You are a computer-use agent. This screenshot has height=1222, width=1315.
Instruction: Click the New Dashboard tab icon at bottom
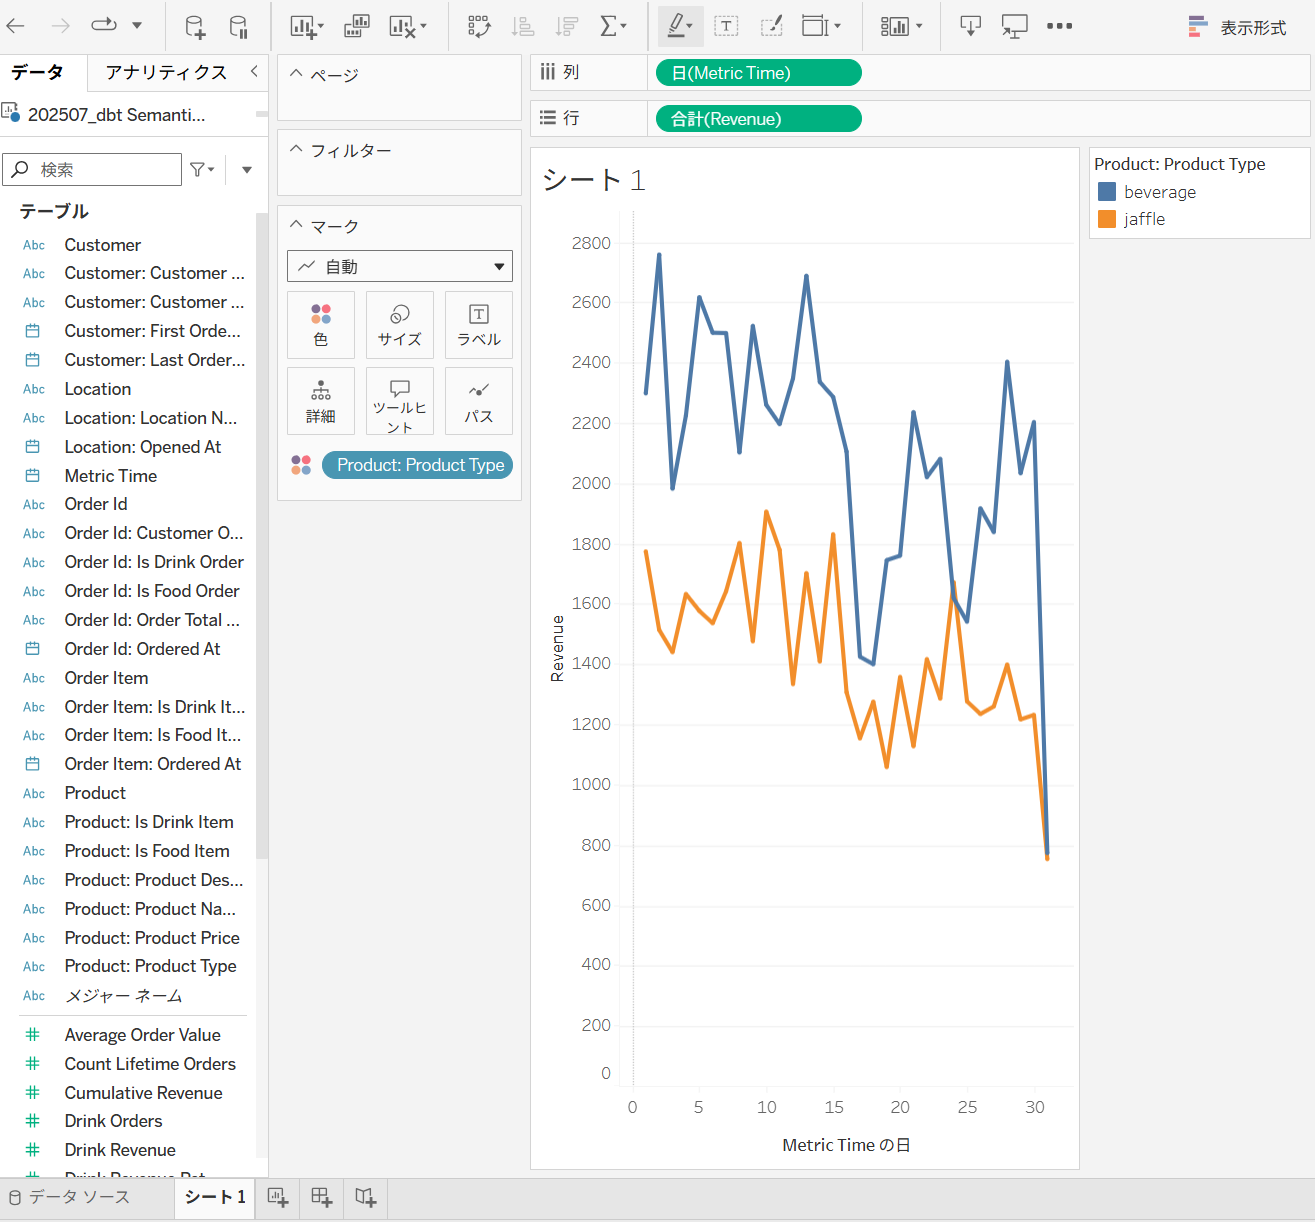(322, 1197)
